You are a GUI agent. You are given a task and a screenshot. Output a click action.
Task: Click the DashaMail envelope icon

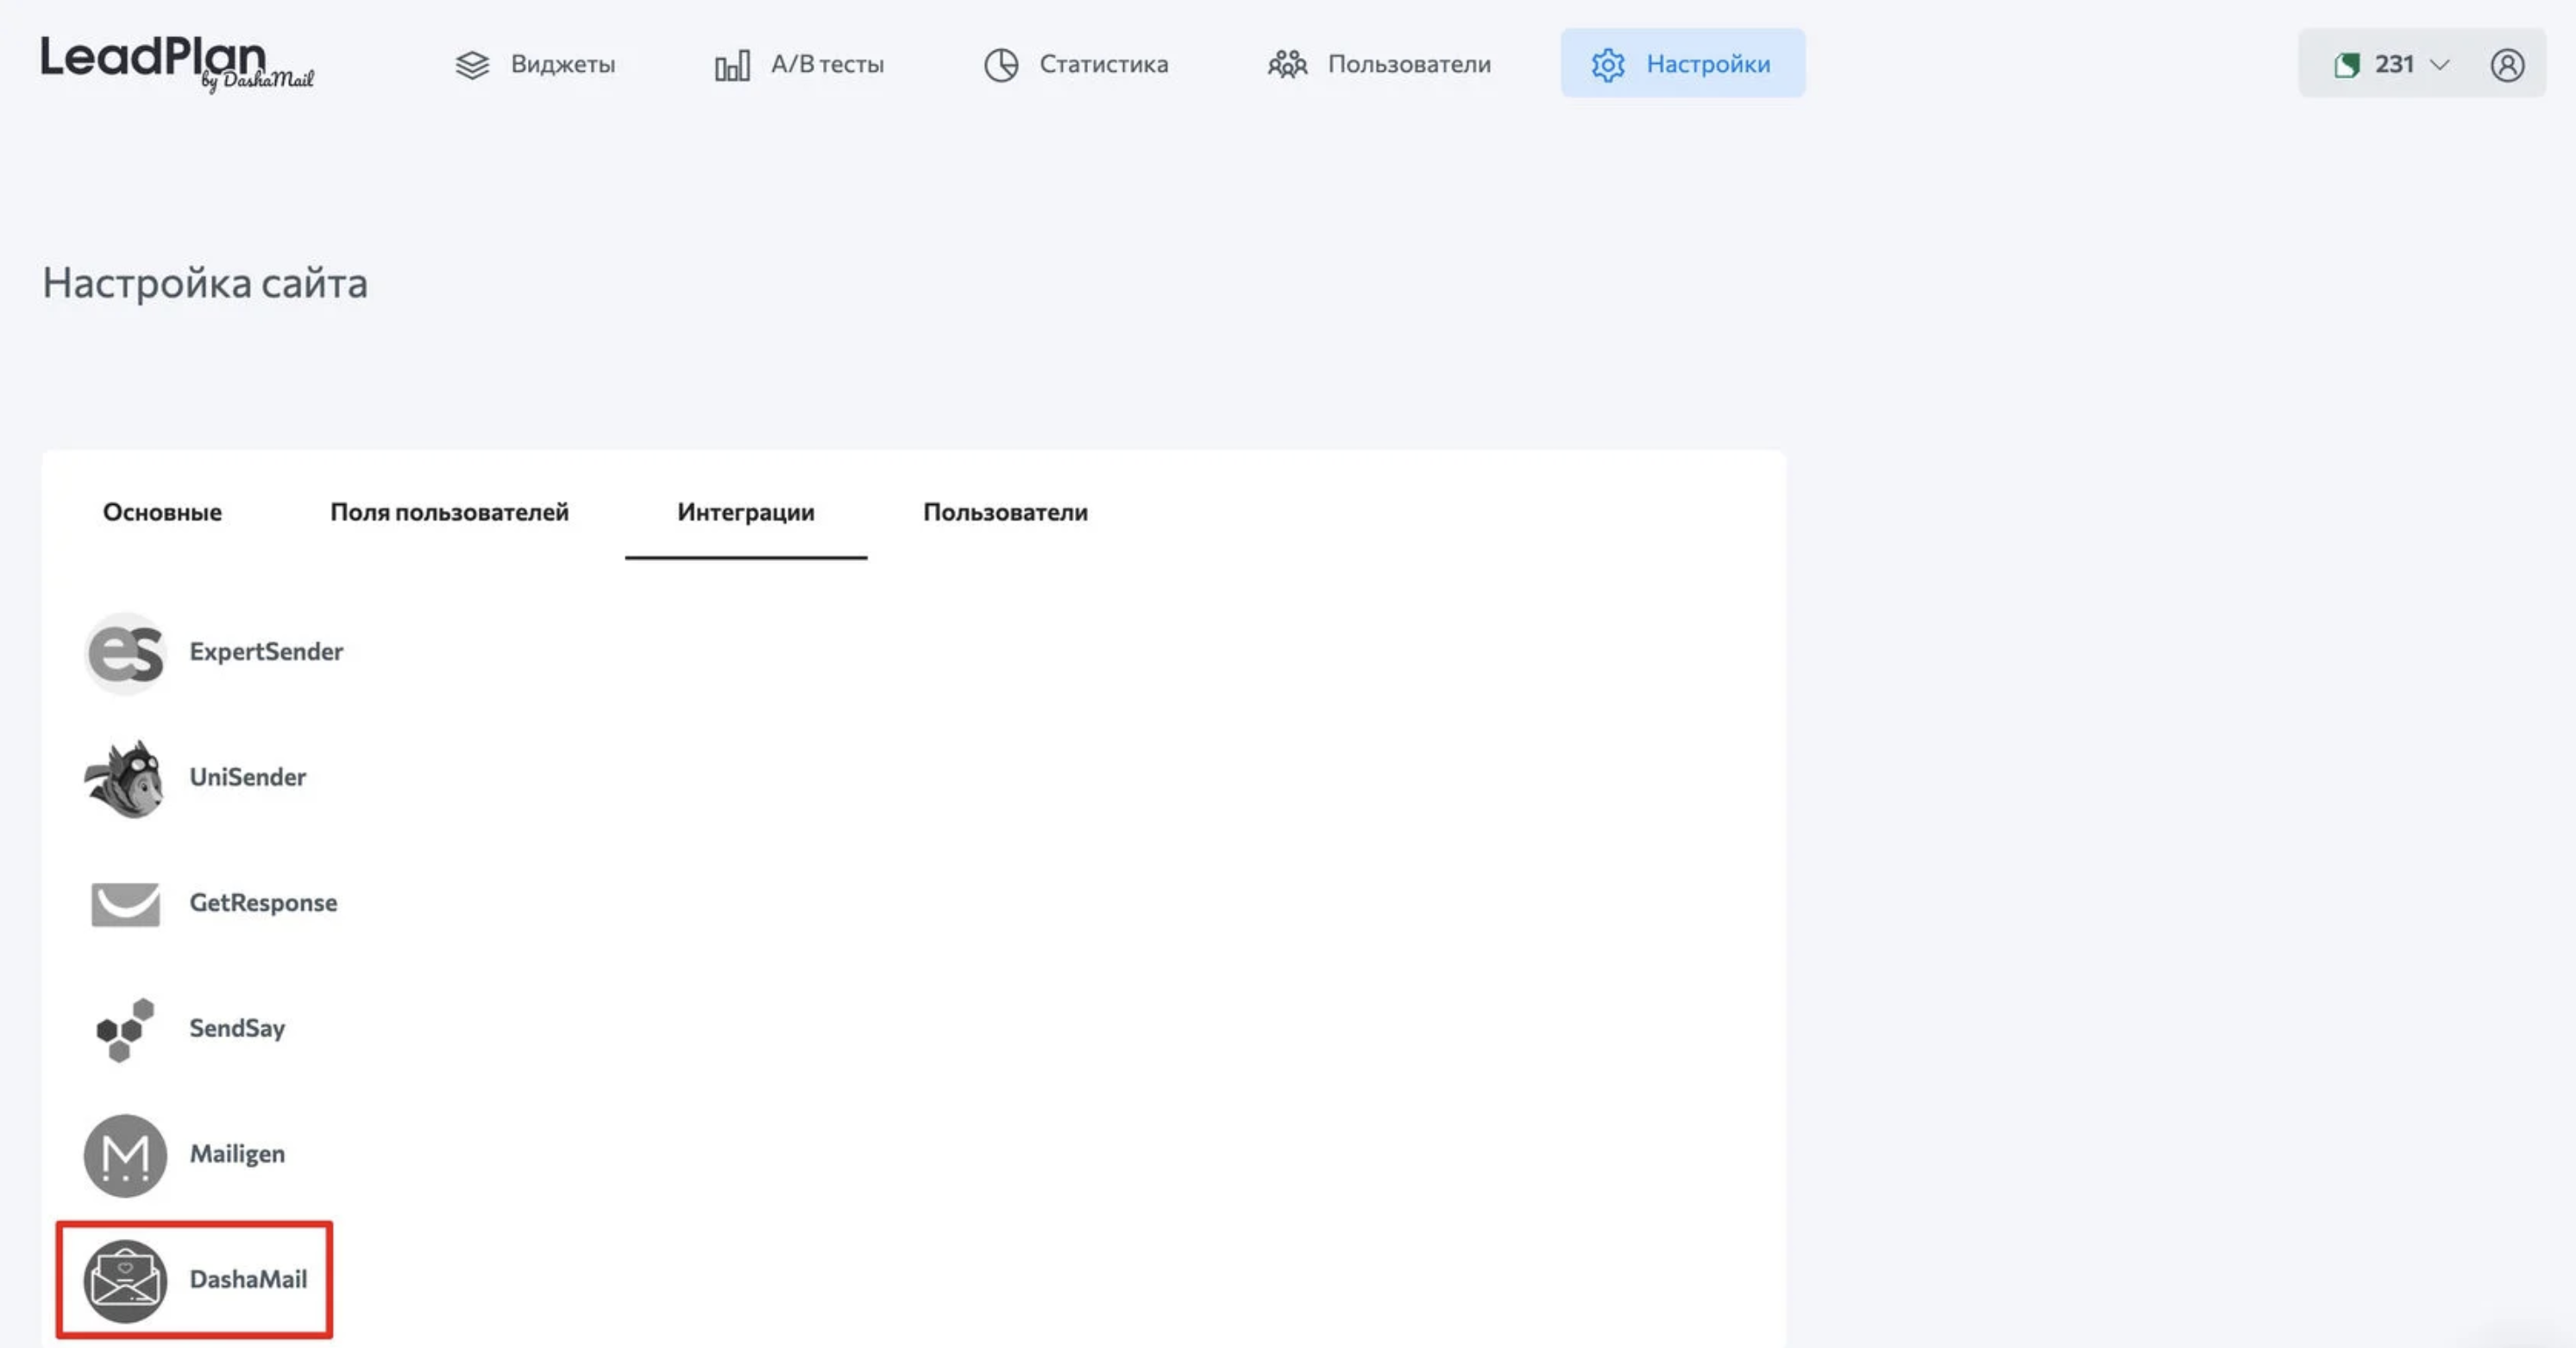pos(125,1280)
